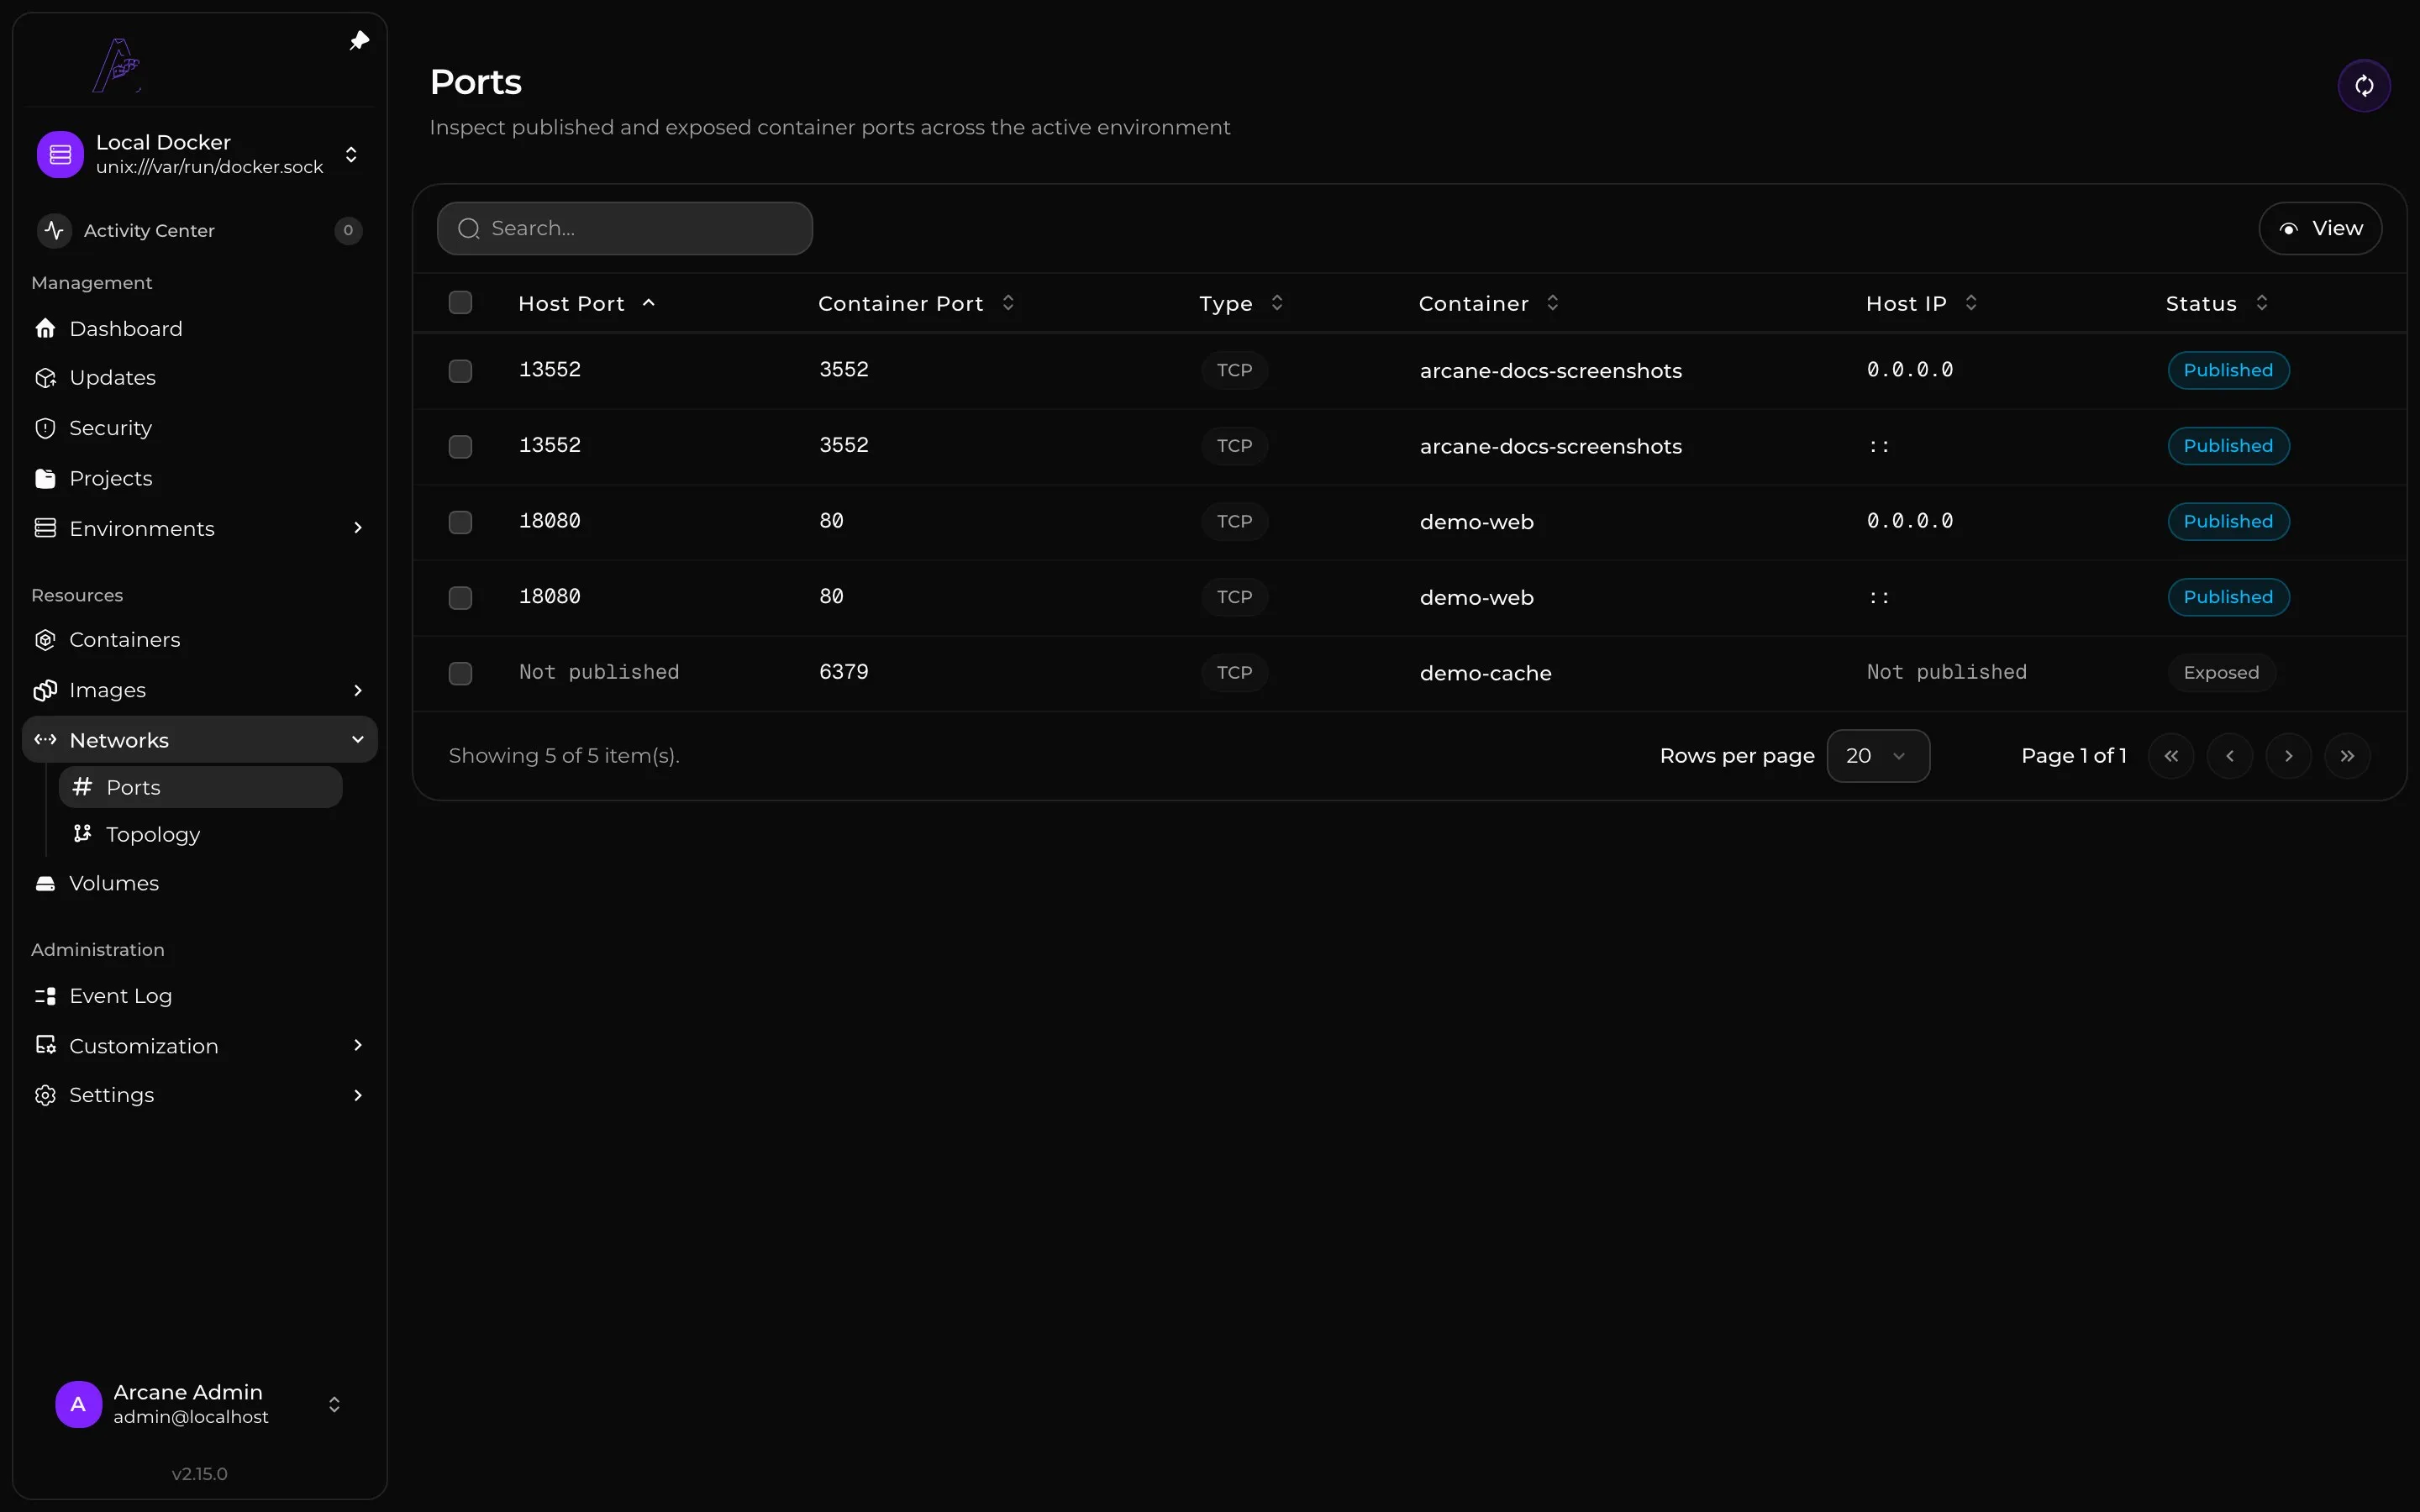Click the Updates package icon

click(45, 378)
